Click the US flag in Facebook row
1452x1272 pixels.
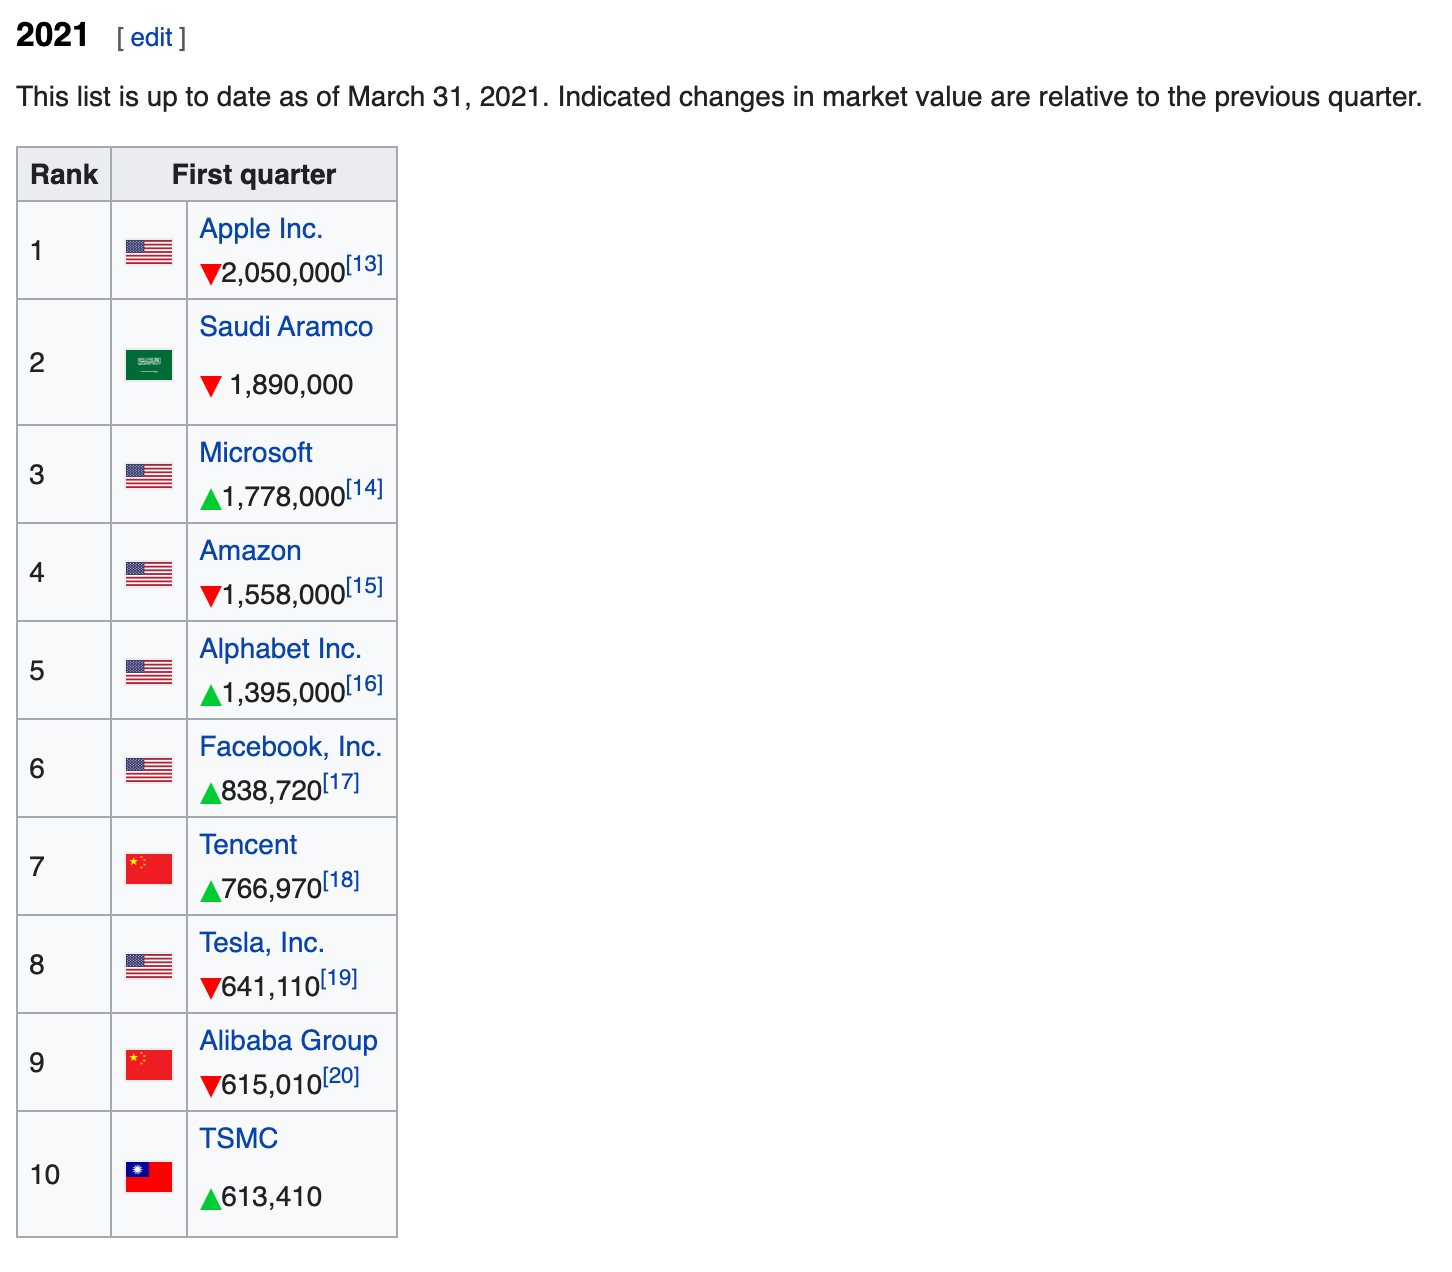pos(149,769)
